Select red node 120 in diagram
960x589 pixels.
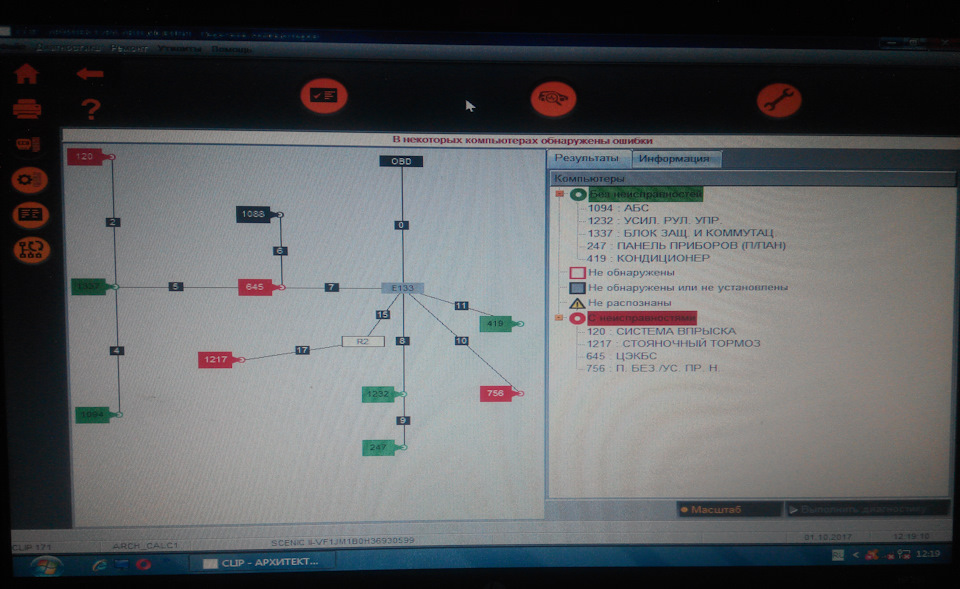(x=86, y=157)
